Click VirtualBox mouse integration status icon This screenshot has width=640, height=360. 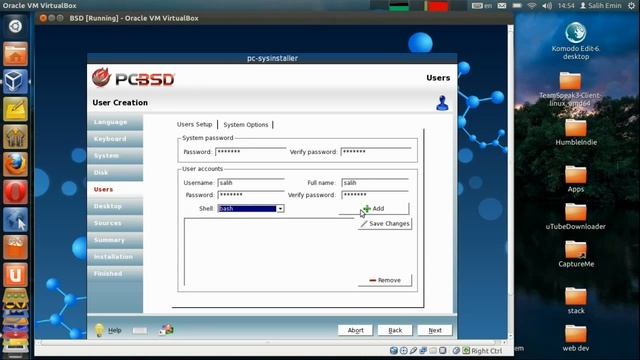(456, 351)
